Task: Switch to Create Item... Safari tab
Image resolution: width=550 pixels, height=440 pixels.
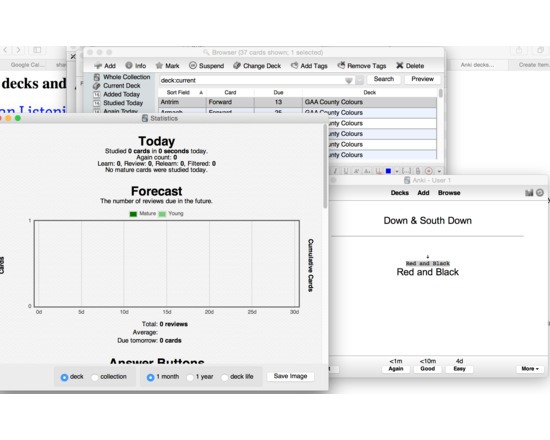Action: pyautogui.click(x=534, y=65)
